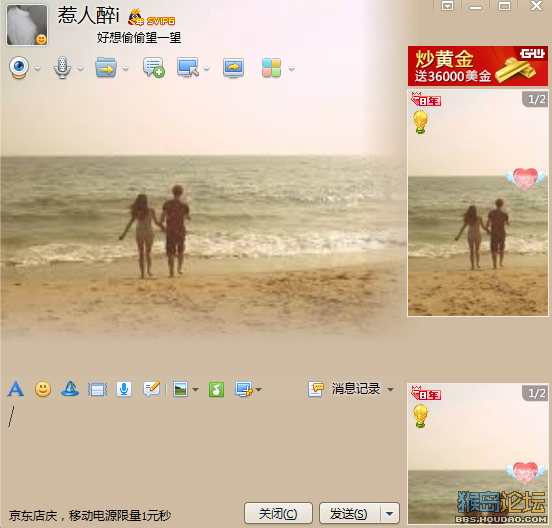Click the SVIP6 membership badge
Image resolution: width=552 pixels, height=528 pixels.
(161, 21)
